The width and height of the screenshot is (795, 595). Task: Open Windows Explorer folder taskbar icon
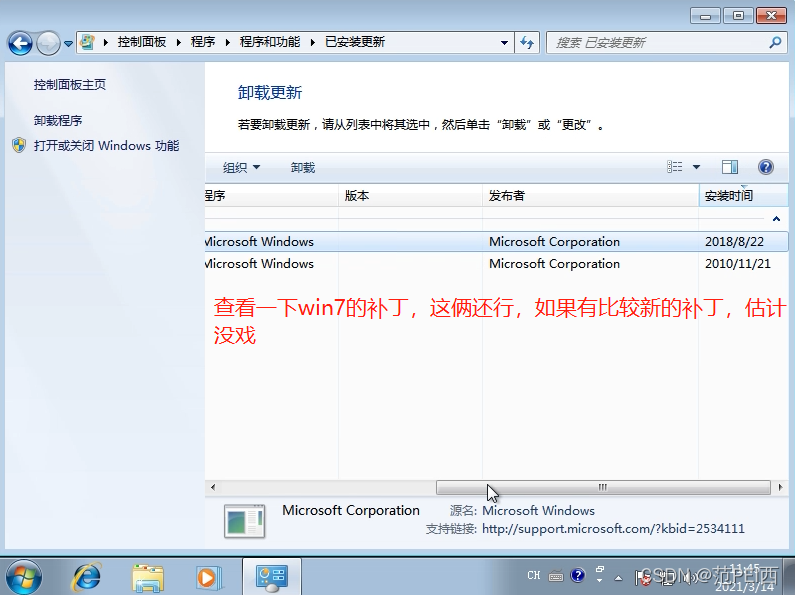click(x=148, y=578)
